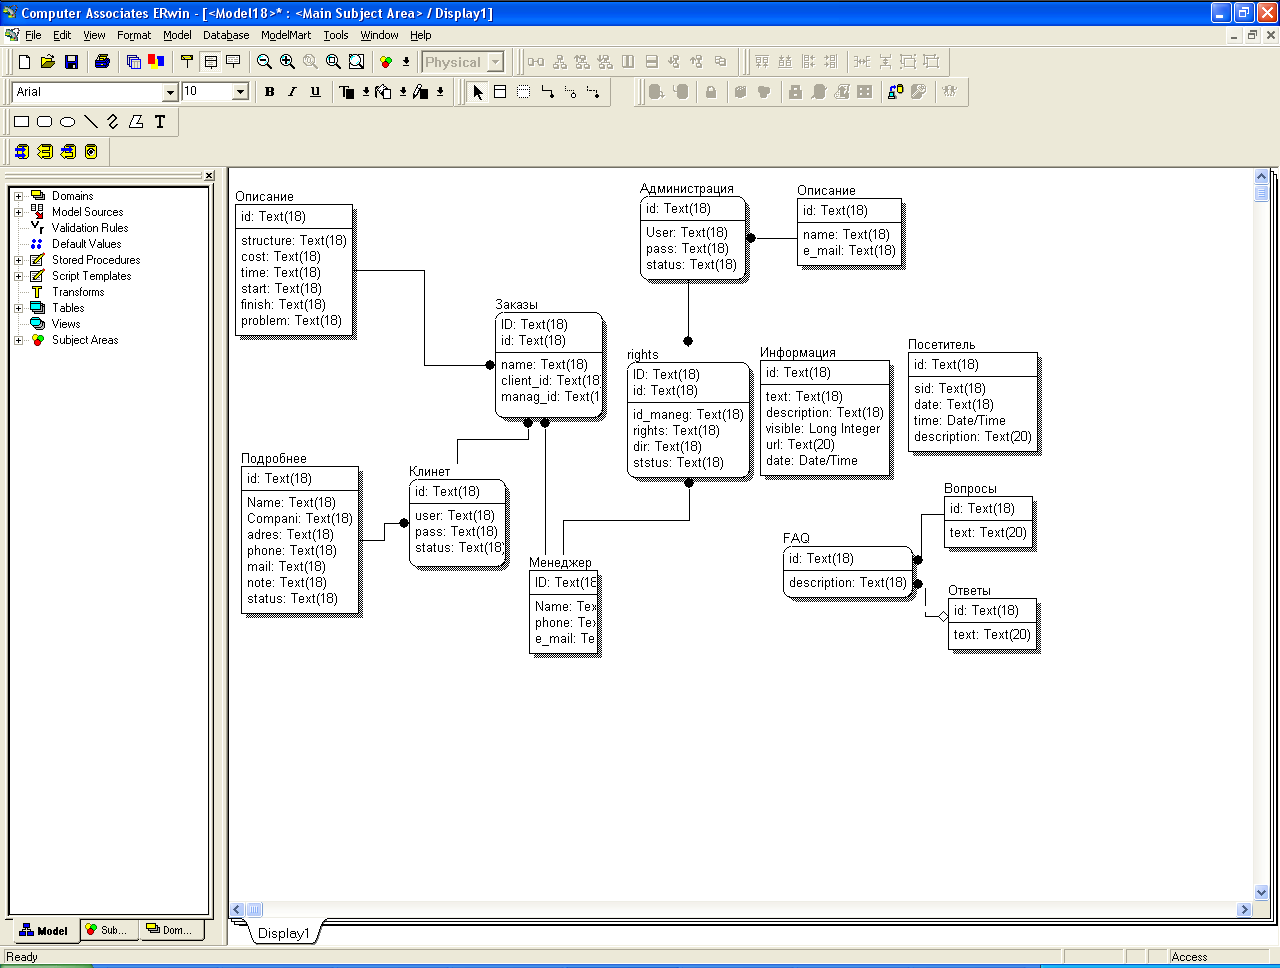Create a new model with the New icon
The width and height of the screenshot is (1280, 968).
tap(25, 62)
